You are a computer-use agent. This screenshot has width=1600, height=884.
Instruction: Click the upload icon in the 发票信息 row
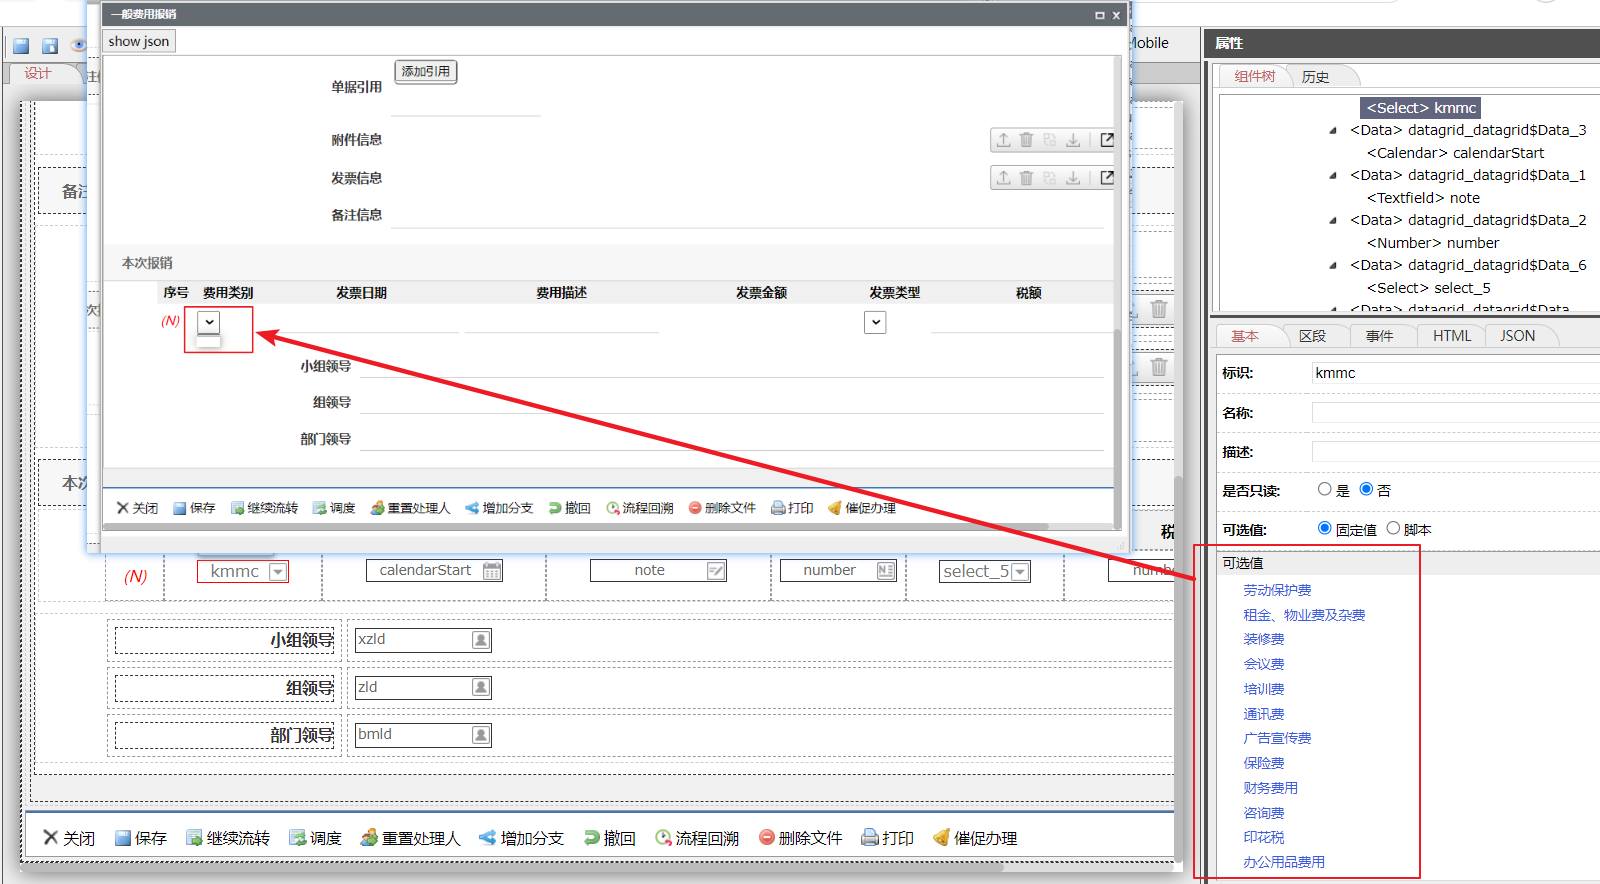coord(1003,178)
